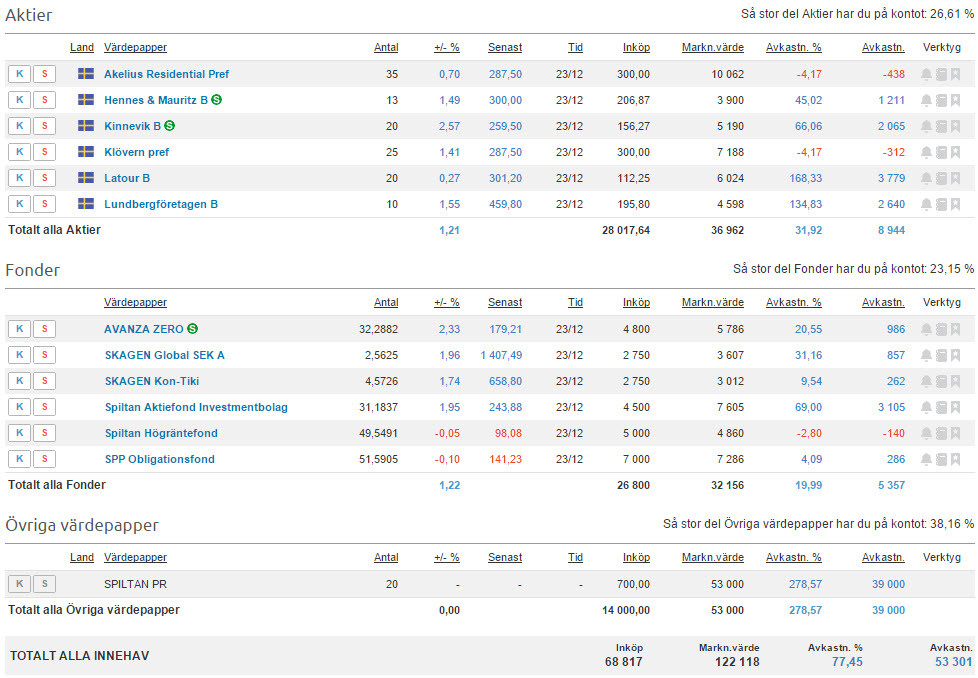Sort Övriga värdepapper by Inköp header
This screenshot has height=678, width=978.
click(x=635, y=558)
